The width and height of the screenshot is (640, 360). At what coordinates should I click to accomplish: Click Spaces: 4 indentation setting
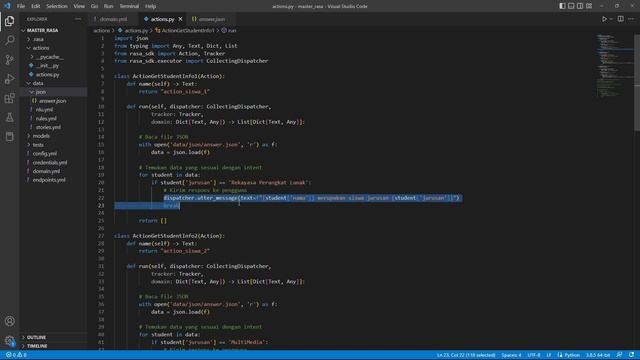pyautogui.click(x=511, y=355)
